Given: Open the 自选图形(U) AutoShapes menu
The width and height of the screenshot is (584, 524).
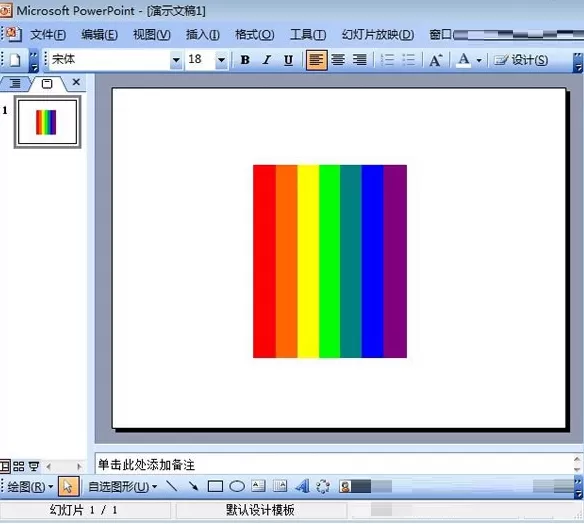Looking at the screenshot, I should click(123, 487).
